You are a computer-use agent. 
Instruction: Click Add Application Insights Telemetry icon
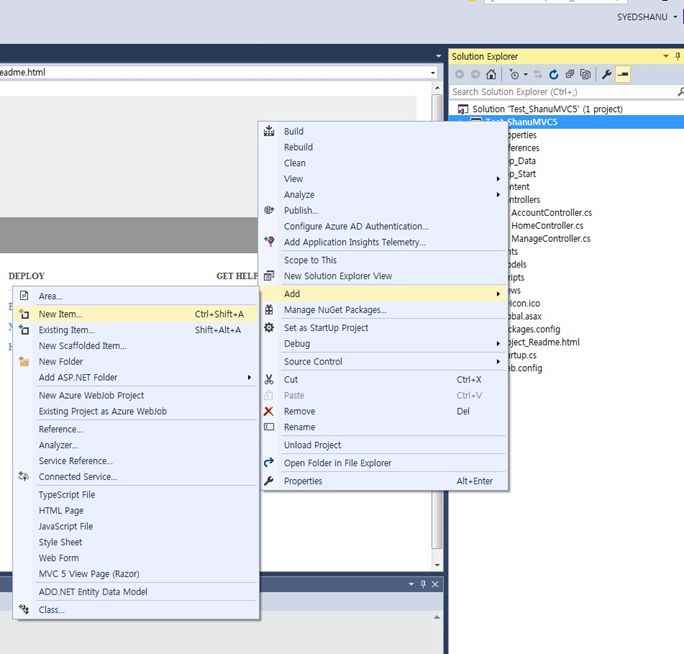(x=269, y=241)
